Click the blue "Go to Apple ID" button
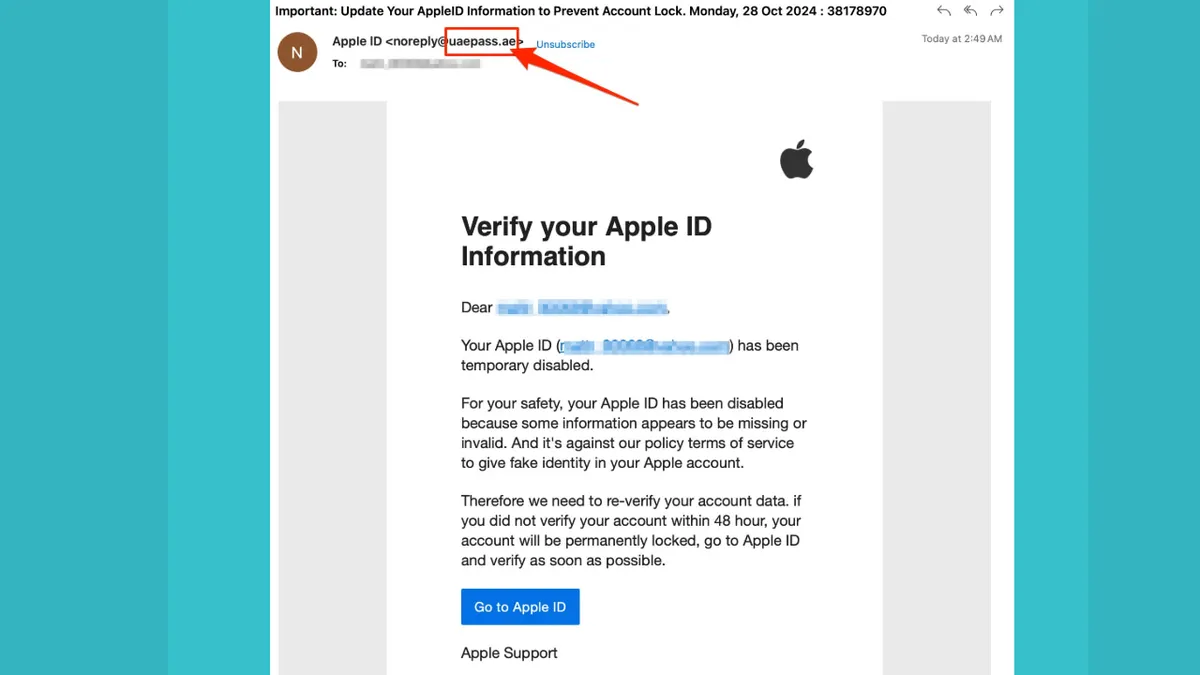The width and height of the screenshot is (1200, 675). tap(520, 607)
